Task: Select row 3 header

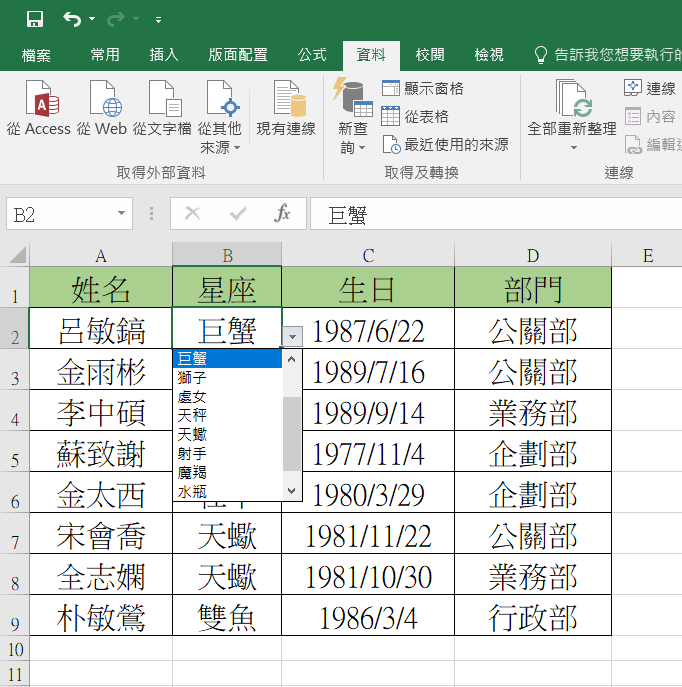Action: click(14, 369)
